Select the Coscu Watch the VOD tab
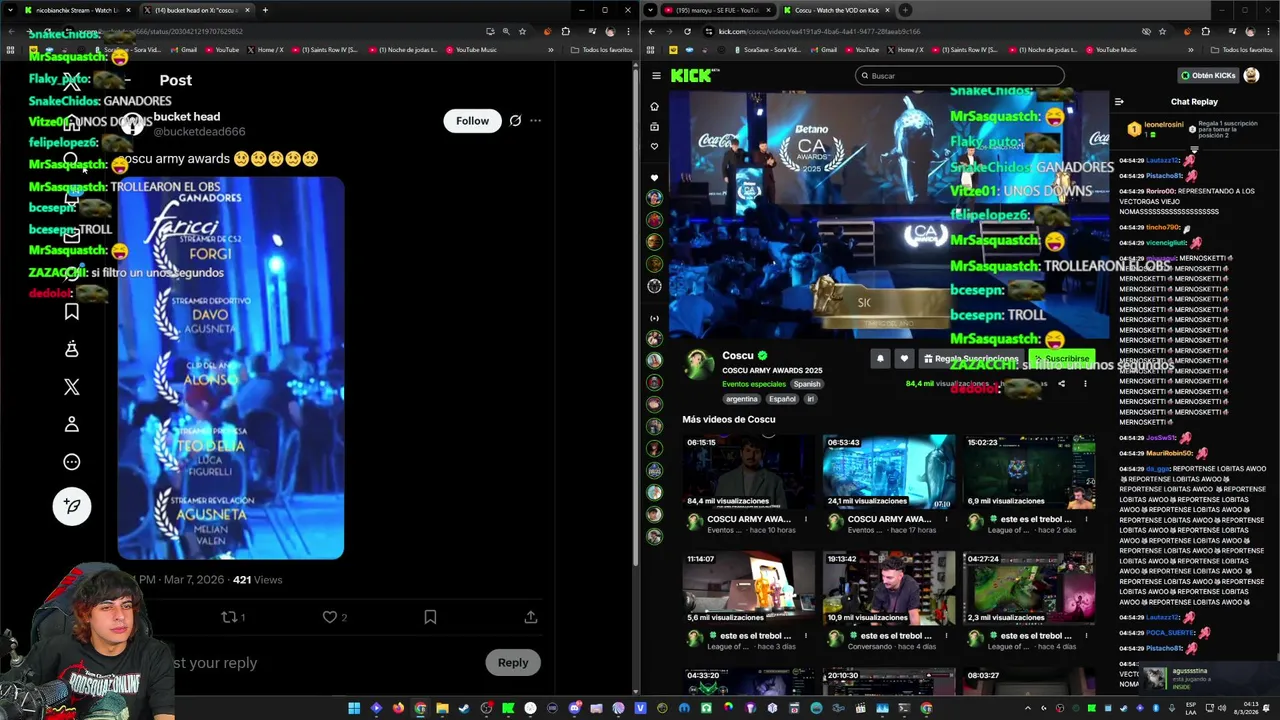1280x720 pixels. pyautogui.click(x=836, y=10)
